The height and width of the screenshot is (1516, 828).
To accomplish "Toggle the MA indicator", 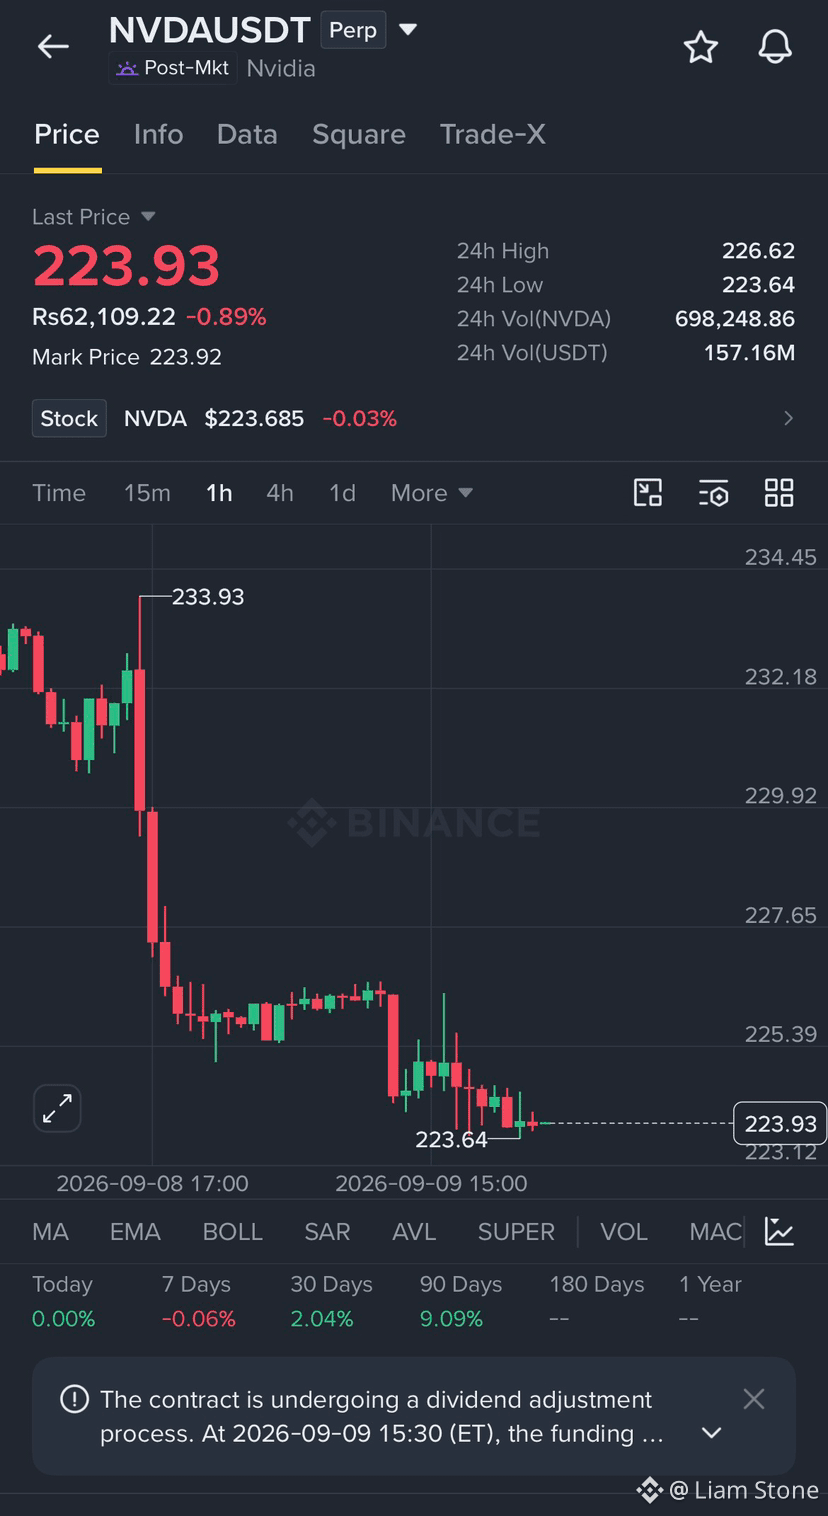I will [50, 1231].
